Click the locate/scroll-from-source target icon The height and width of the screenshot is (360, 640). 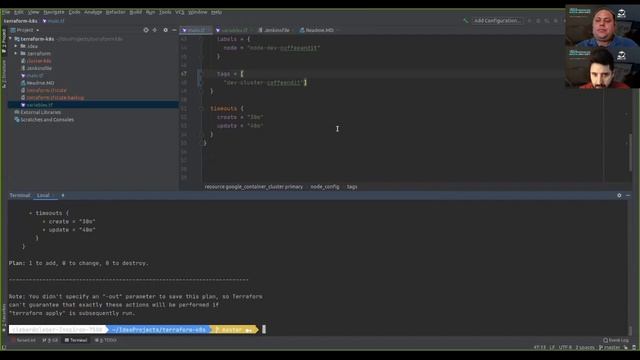[146, 30]
